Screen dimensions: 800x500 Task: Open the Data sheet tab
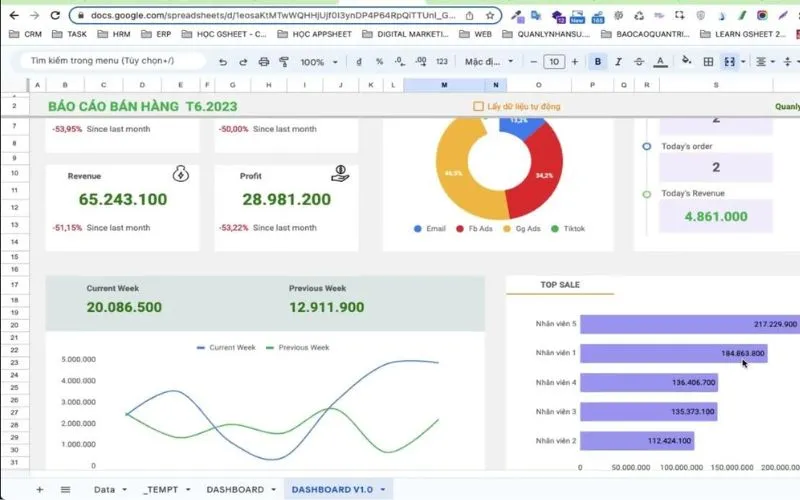point(104,489)
